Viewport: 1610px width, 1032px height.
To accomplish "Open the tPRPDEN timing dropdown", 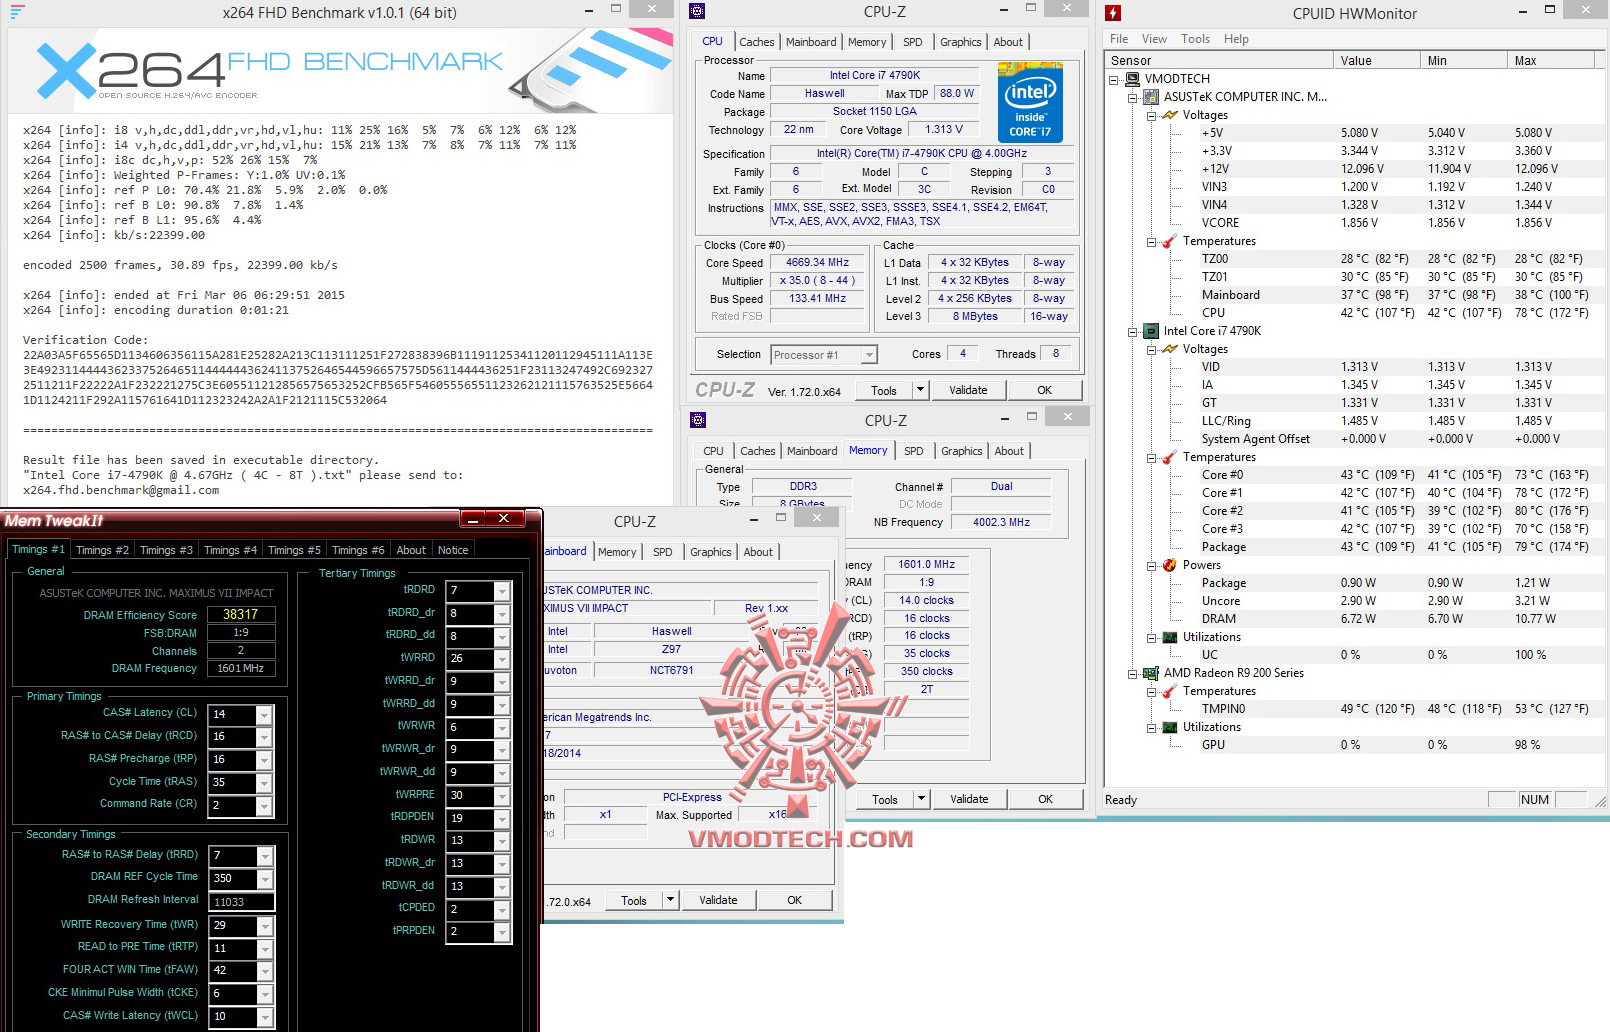I will [x=502, y=932].
